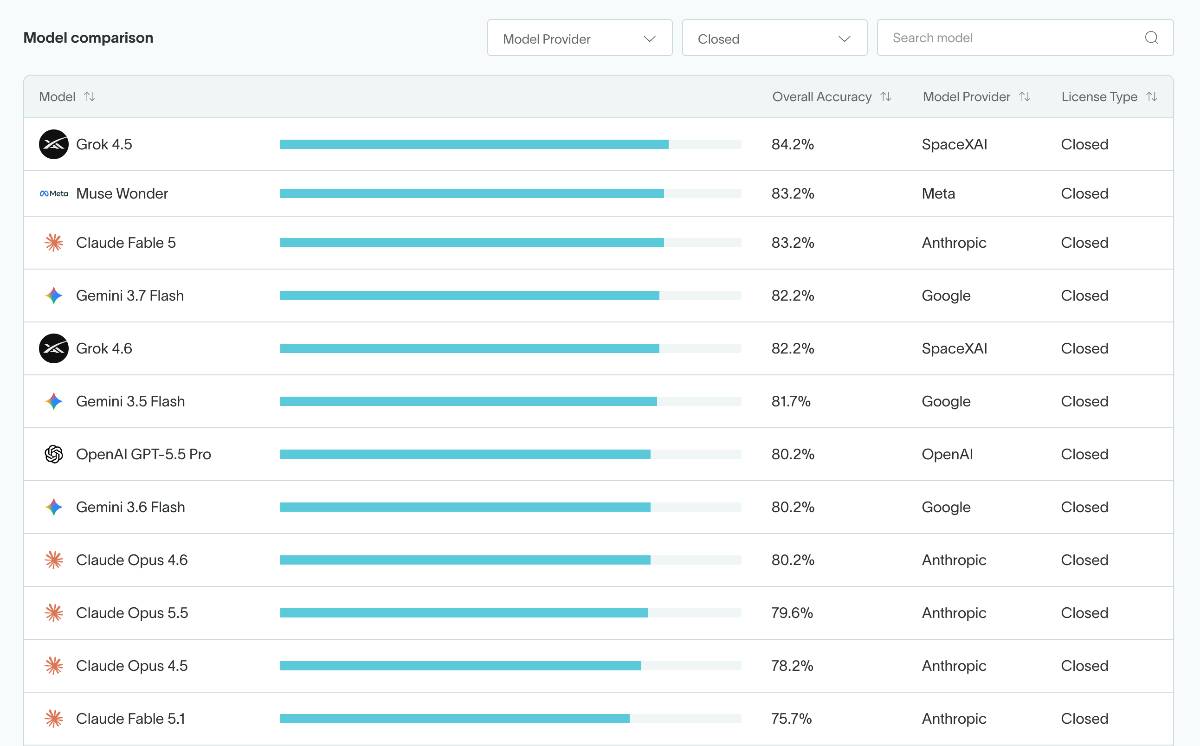Click Closed license in Muse Wonder row
Viewport: 1200px width, 746px height.
[x=1085, y=193]
